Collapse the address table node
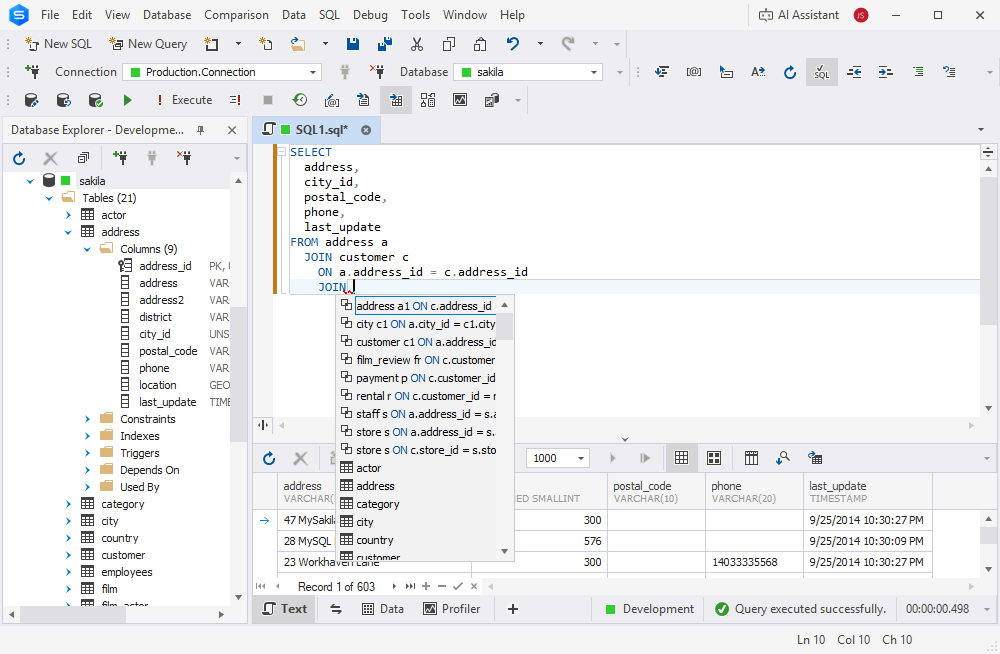 pyautogui.click(x=68, y=232)
